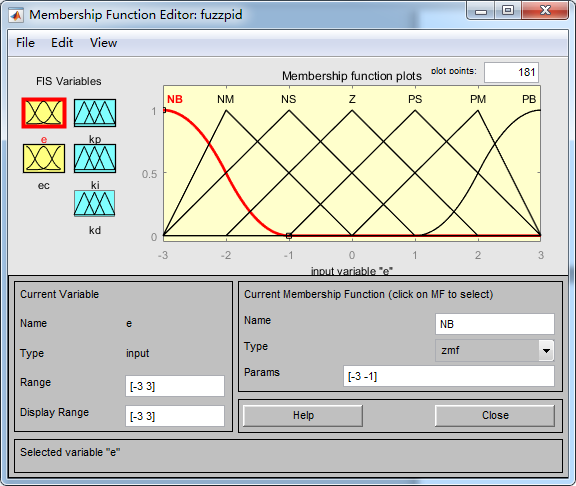Minimize the Membership Function Editor window
576x486 pixels.
[x=480, y=11]
